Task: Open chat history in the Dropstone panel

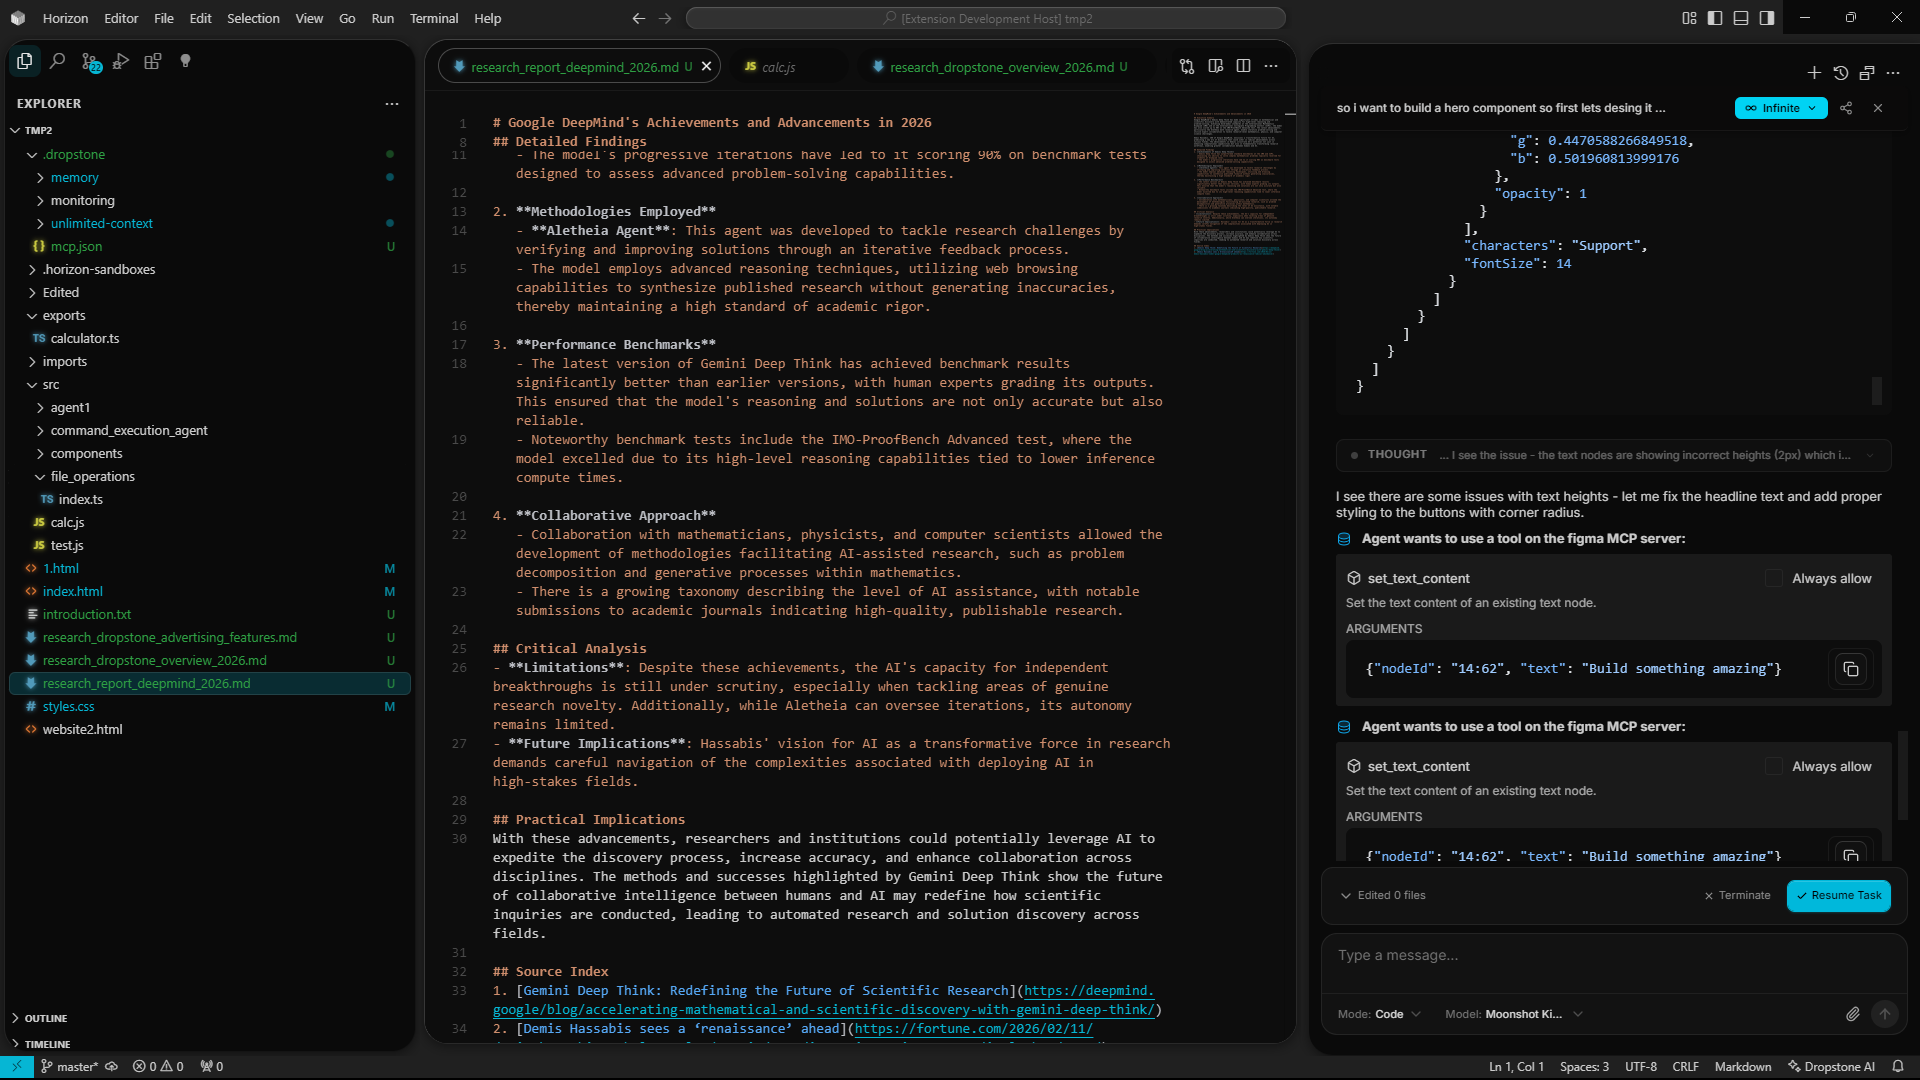Action: (x=1841, y=72)
